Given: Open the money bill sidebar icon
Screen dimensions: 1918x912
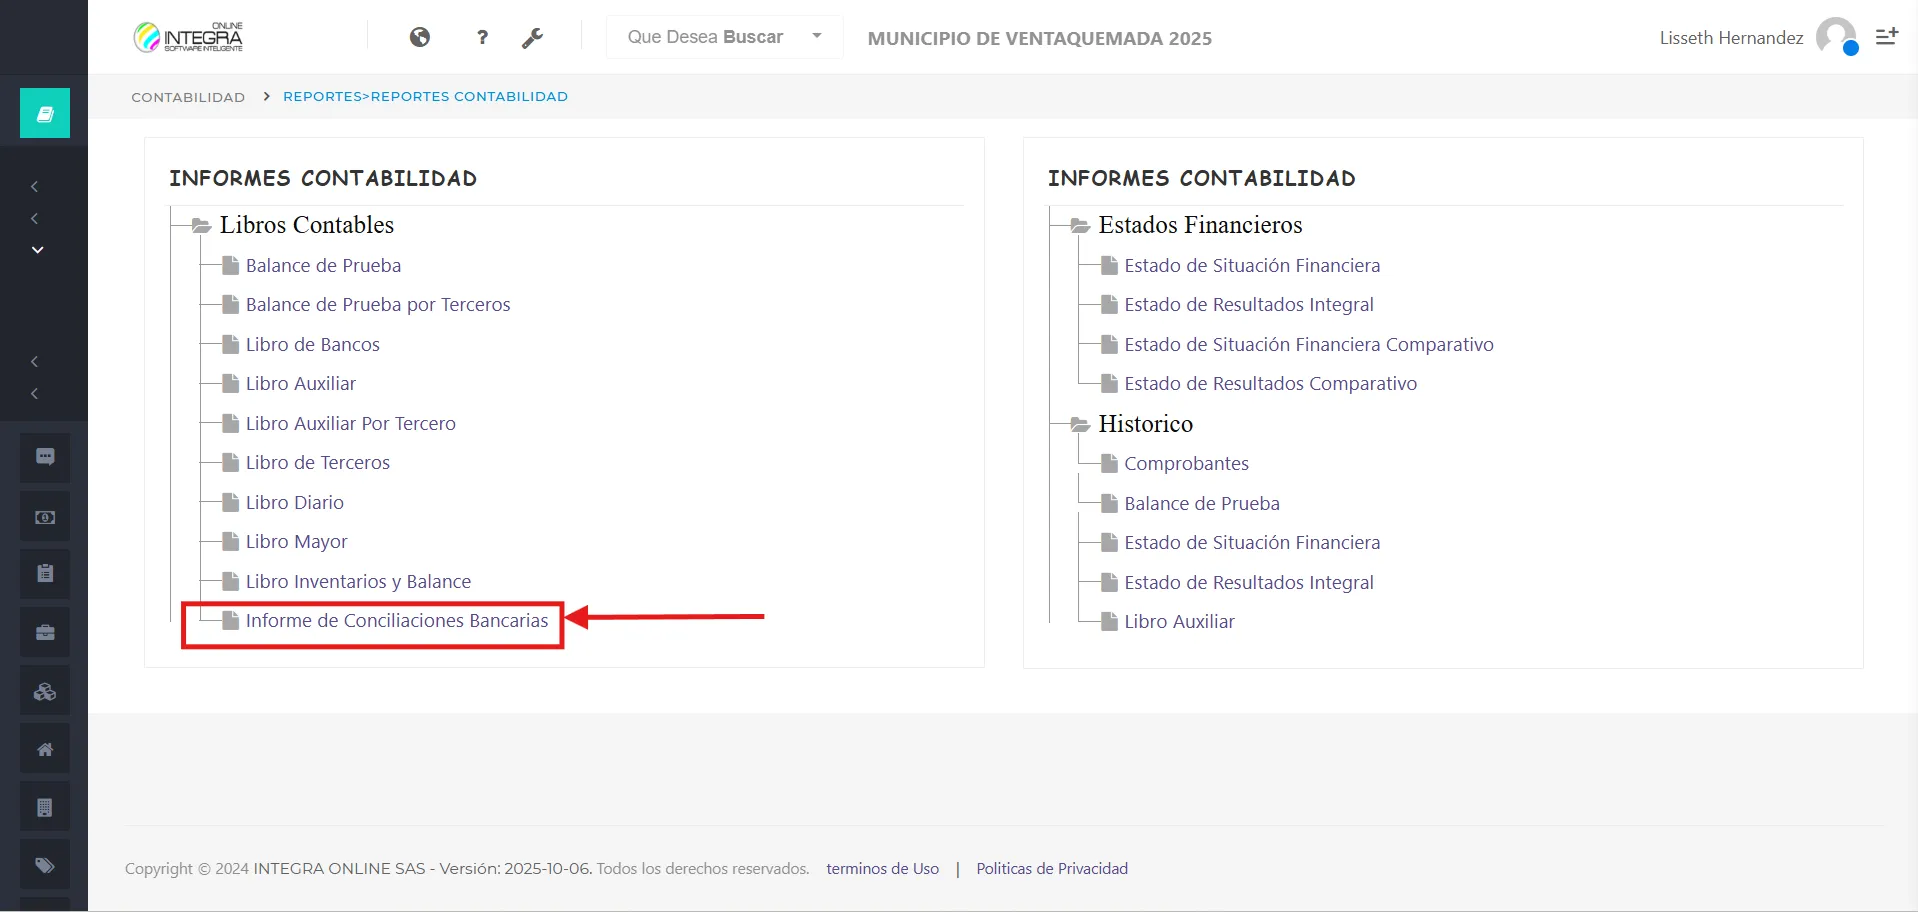Looking at the screenshot, I should [45, 517].
